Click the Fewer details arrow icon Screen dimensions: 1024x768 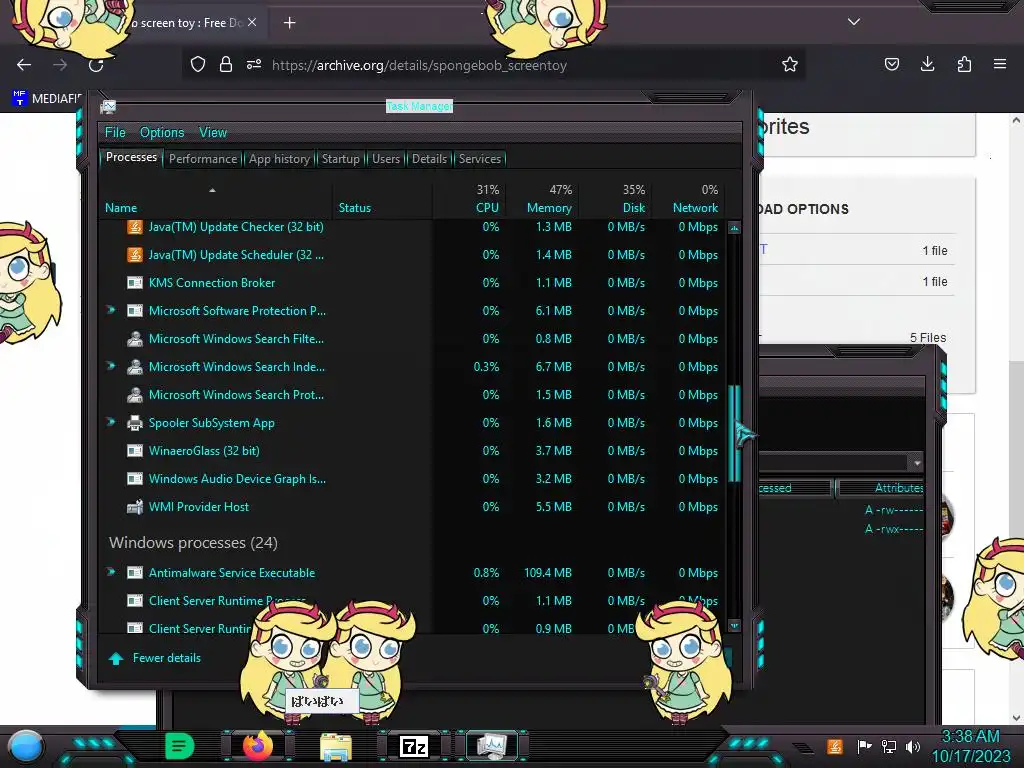116,658
